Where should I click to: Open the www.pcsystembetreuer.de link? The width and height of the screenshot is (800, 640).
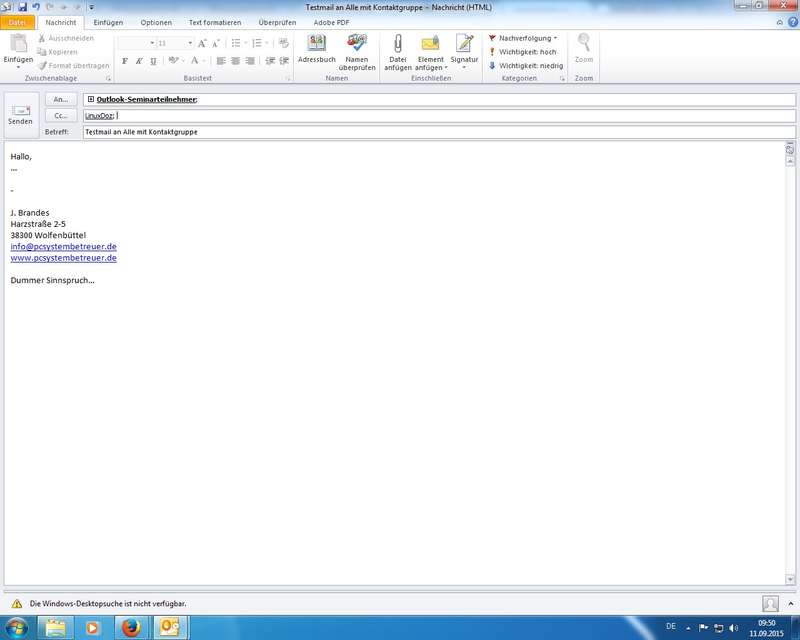pos(63,258)
